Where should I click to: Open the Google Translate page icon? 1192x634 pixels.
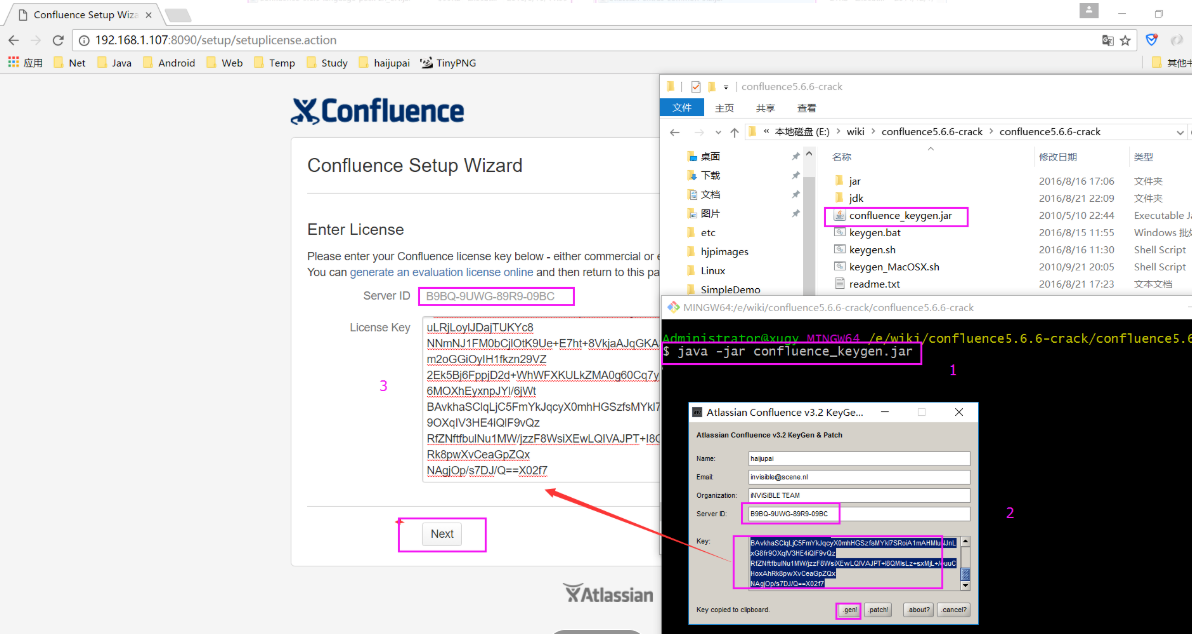[1108, 40]
